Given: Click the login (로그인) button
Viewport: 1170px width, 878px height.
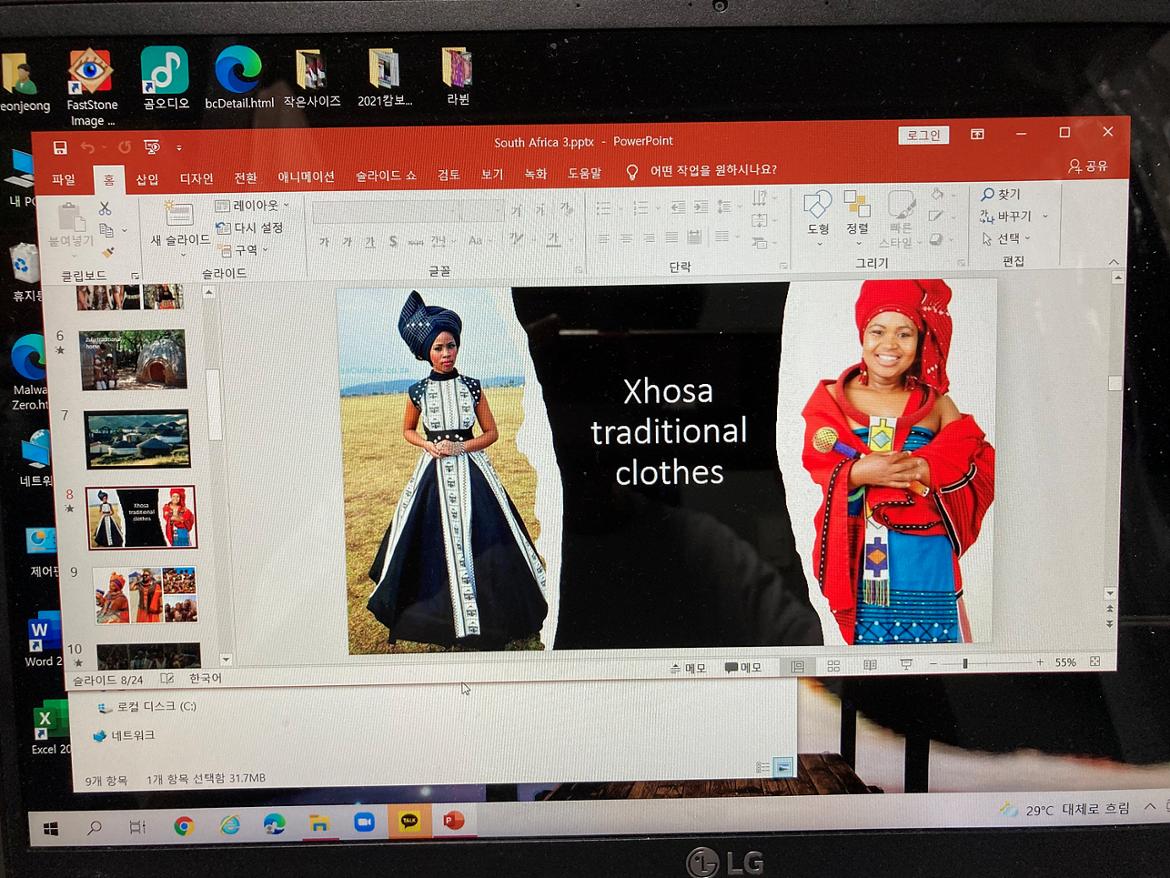Looking at the screenshot, I should [923, 135].
